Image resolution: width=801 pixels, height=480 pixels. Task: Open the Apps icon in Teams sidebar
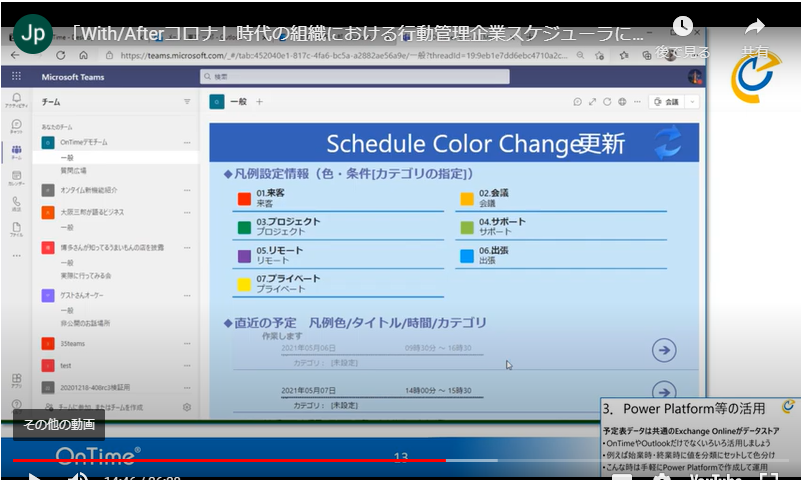coord(16,380)
